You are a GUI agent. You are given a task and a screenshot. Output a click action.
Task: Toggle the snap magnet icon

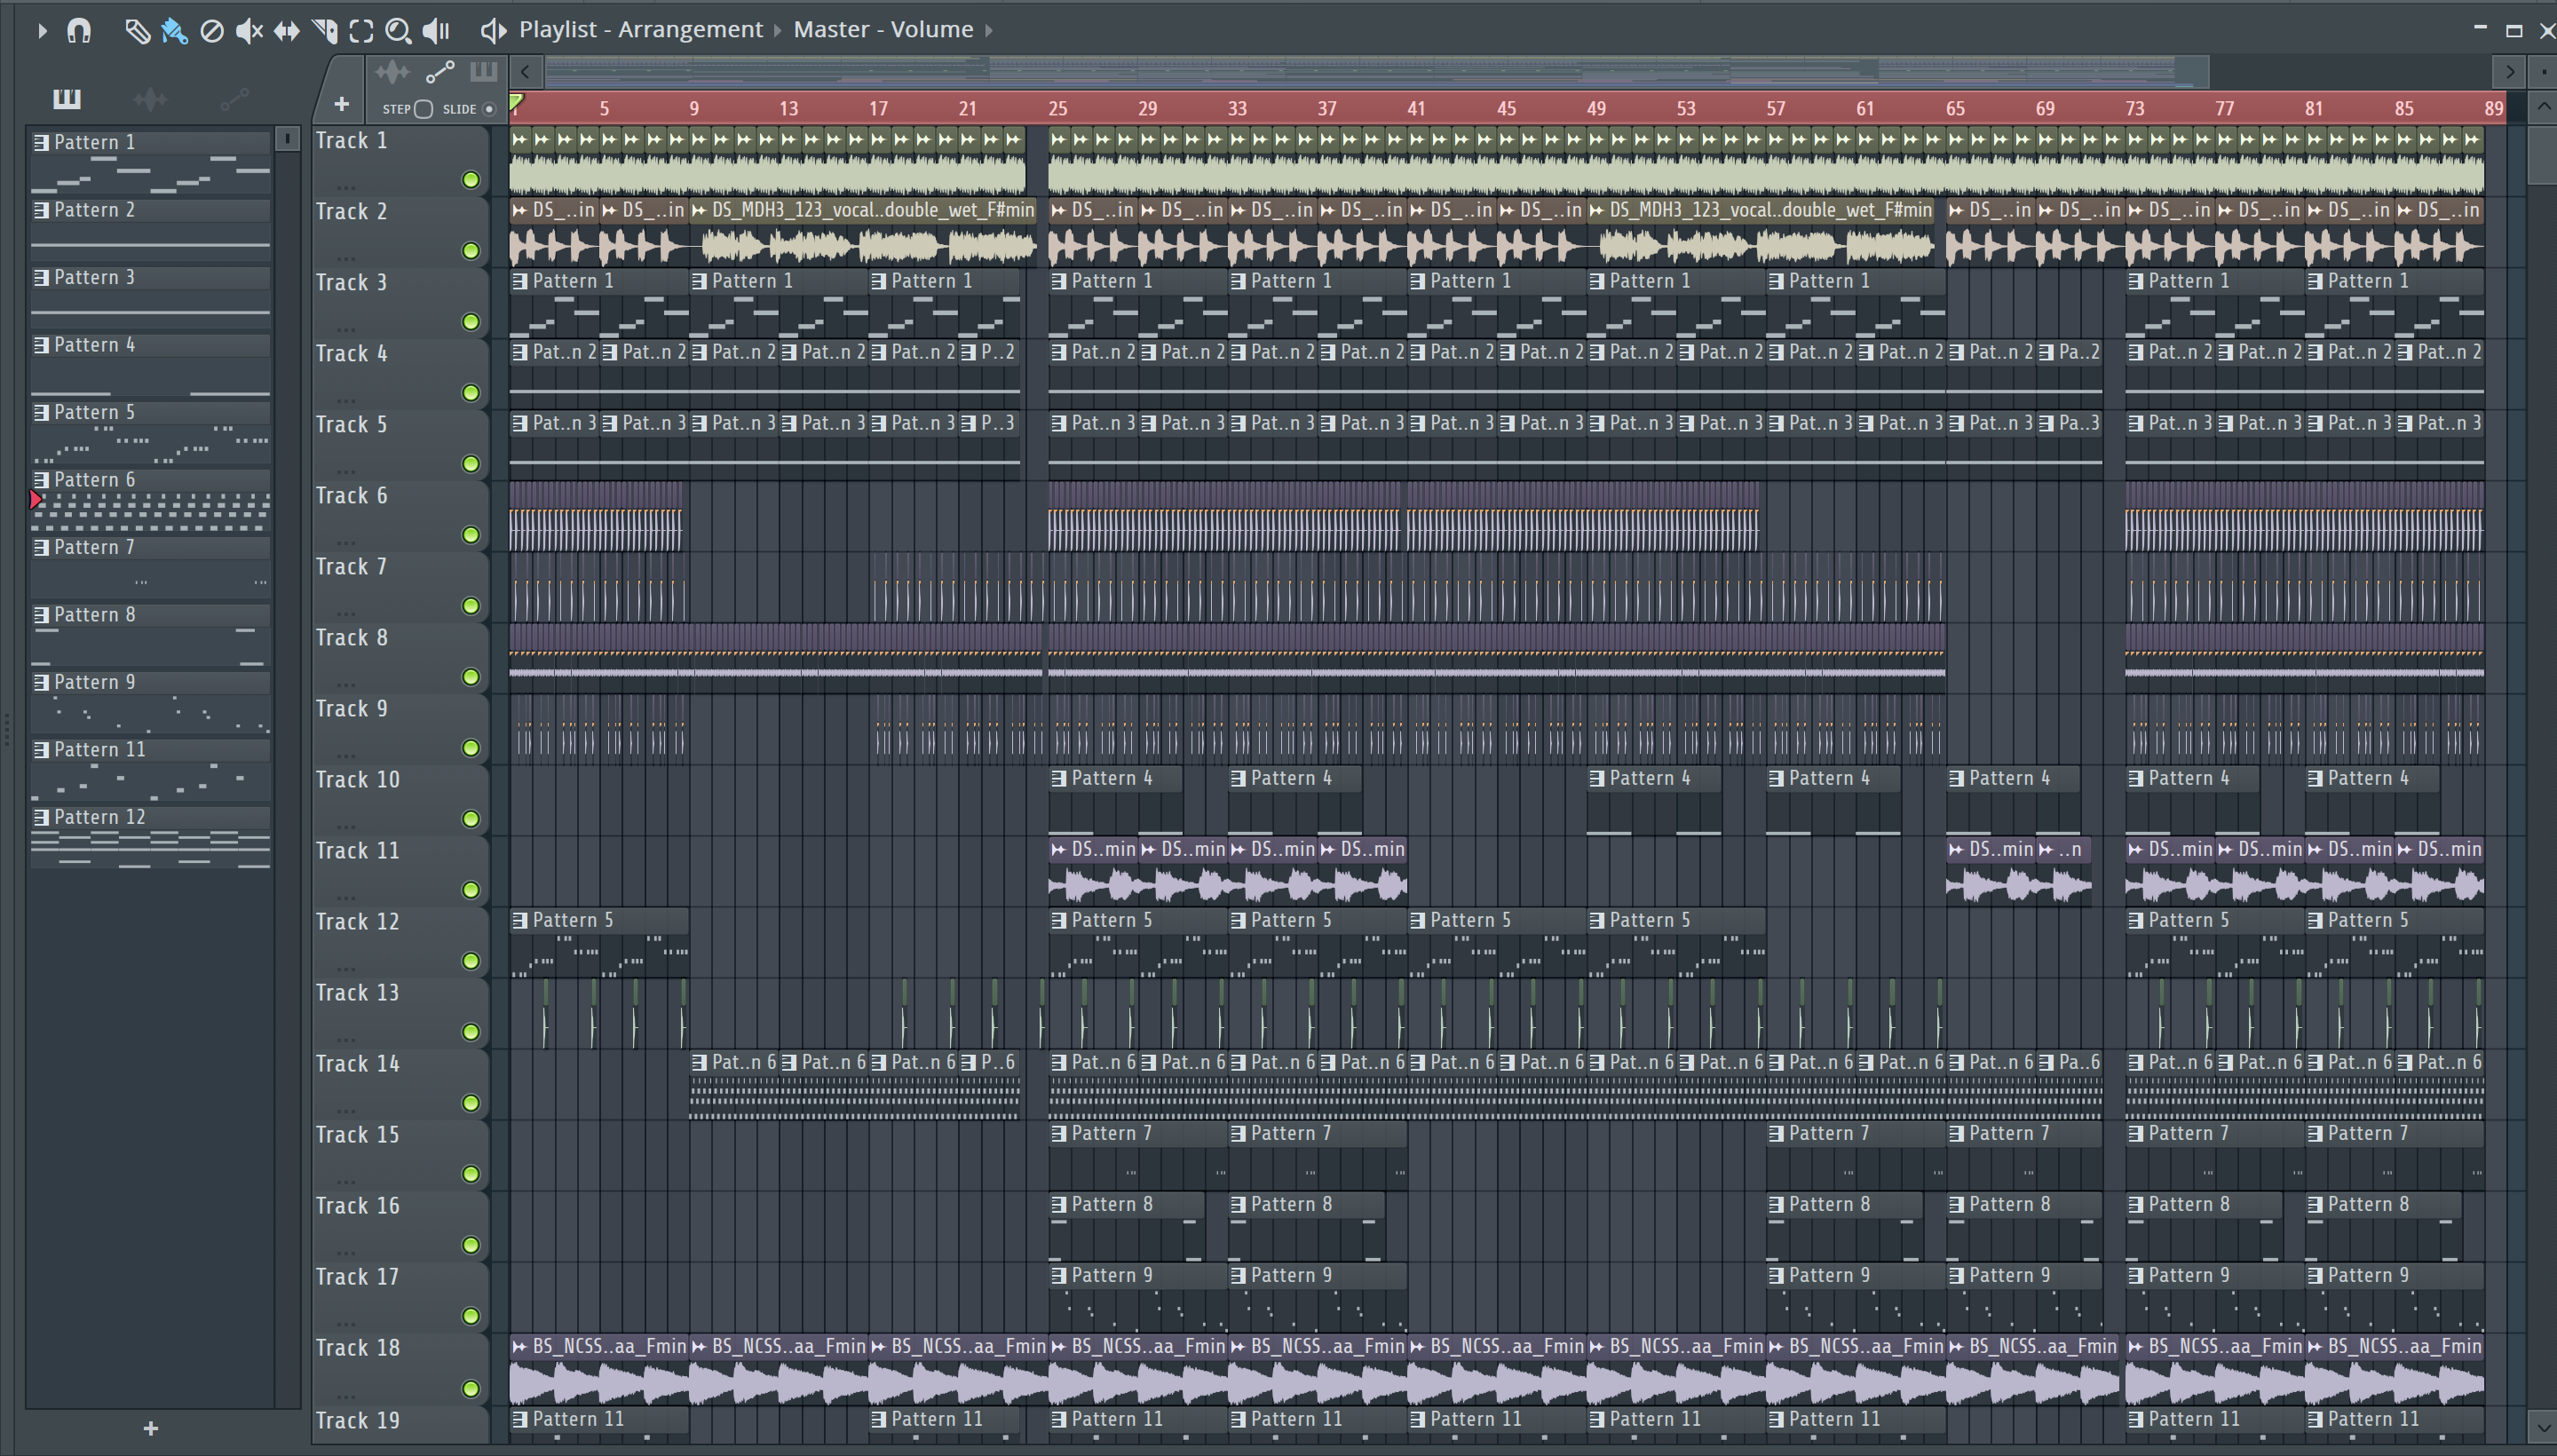click(79, 31)
